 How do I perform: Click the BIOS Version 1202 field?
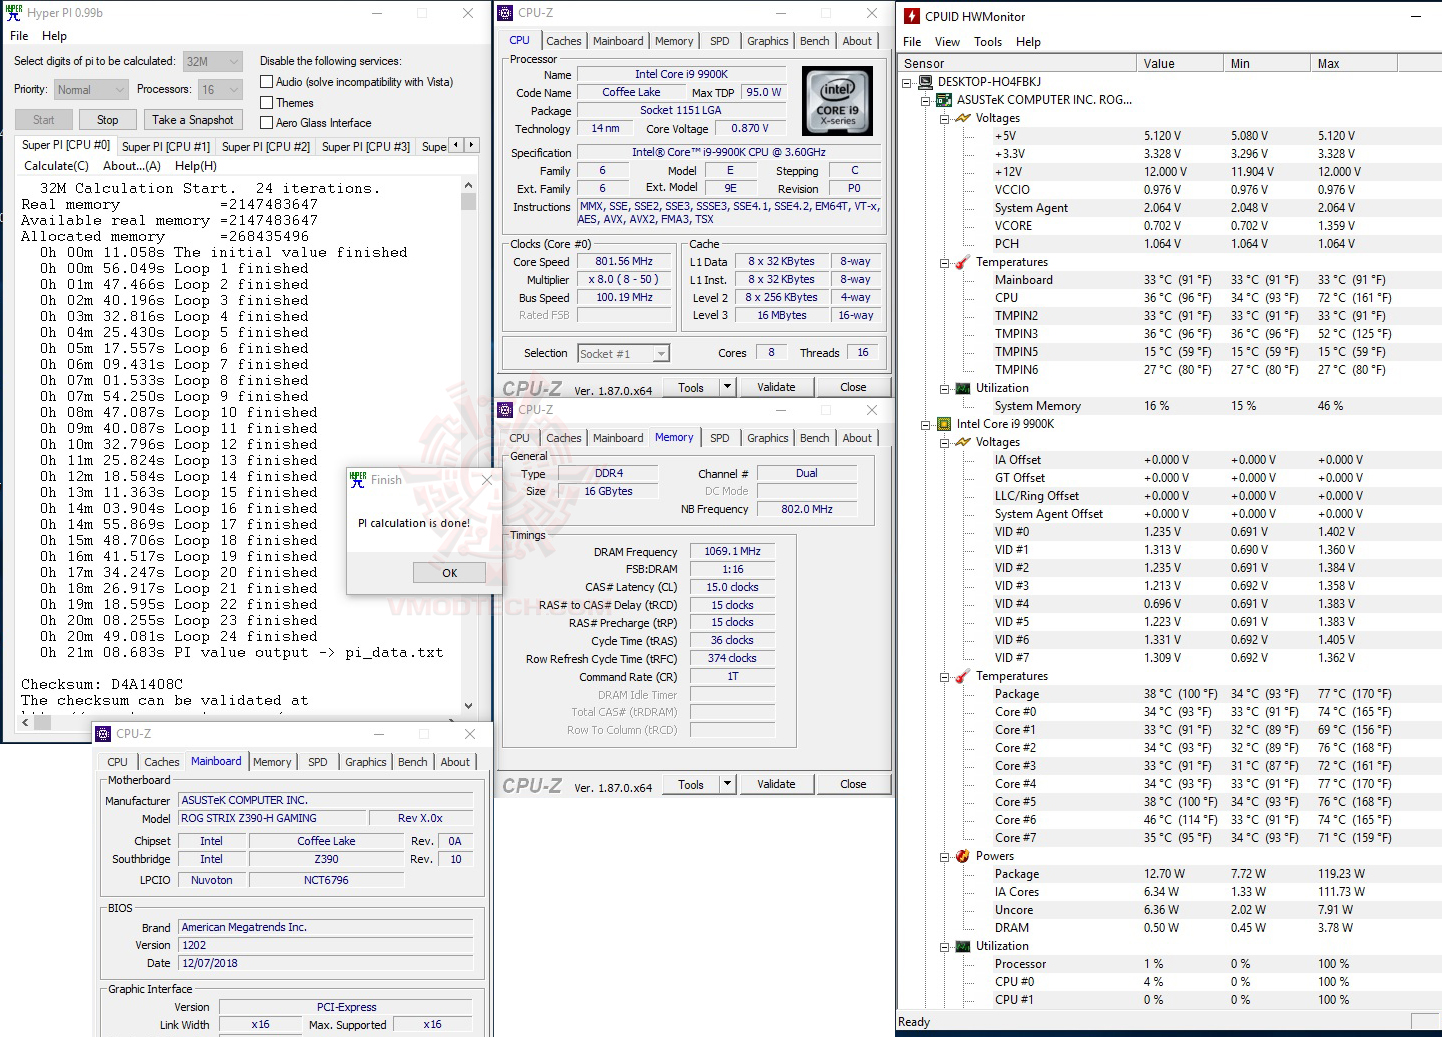(325, 945)
